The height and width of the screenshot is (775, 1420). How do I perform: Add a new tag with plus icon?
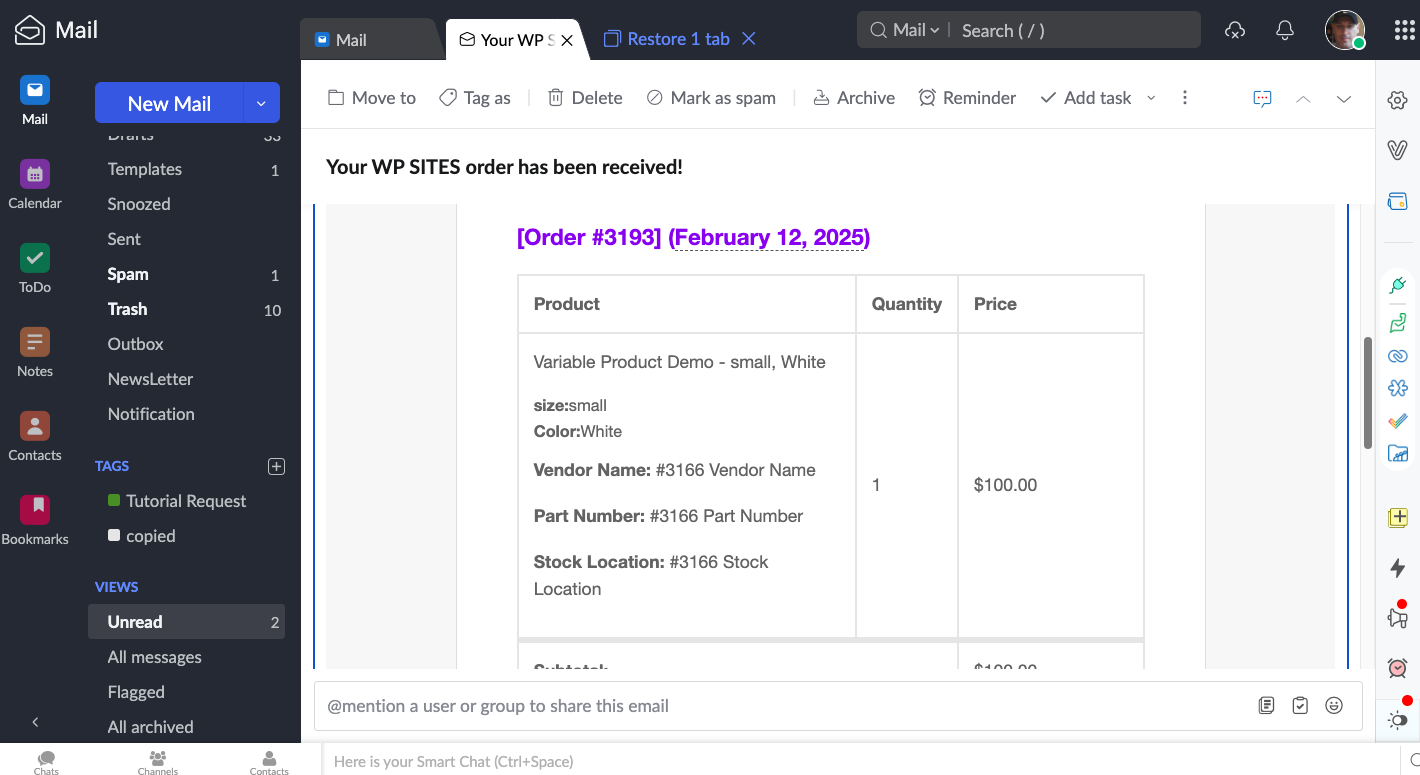tap(277, 466)
